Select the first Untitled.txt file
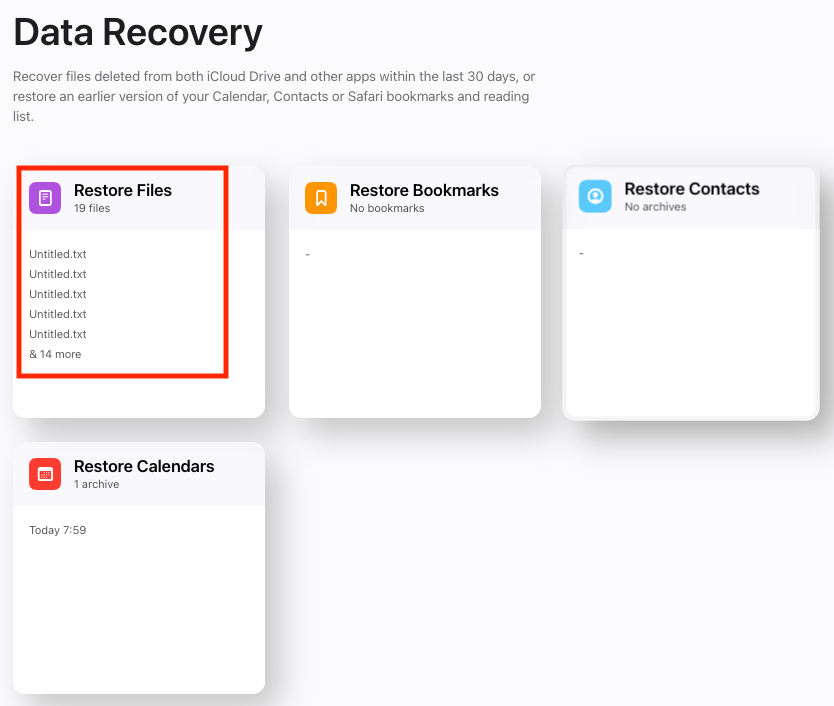The image size is (834, 706). click(x=55, y=254)
